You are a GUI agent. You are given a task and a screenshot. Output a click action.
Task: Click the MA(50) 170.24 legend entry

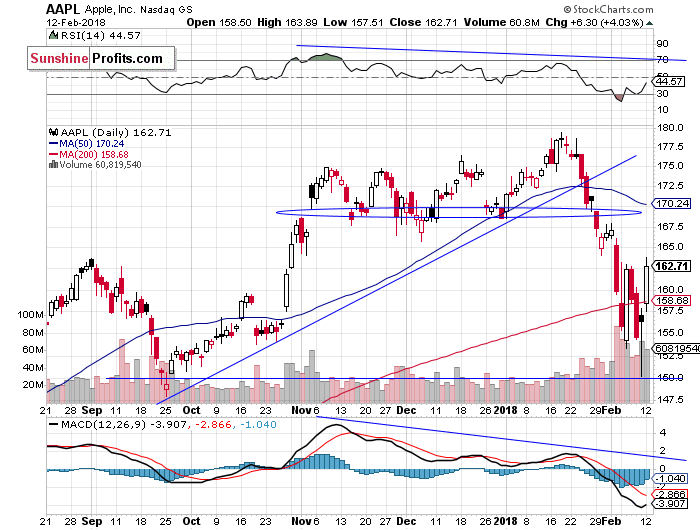tap(86, 143)
